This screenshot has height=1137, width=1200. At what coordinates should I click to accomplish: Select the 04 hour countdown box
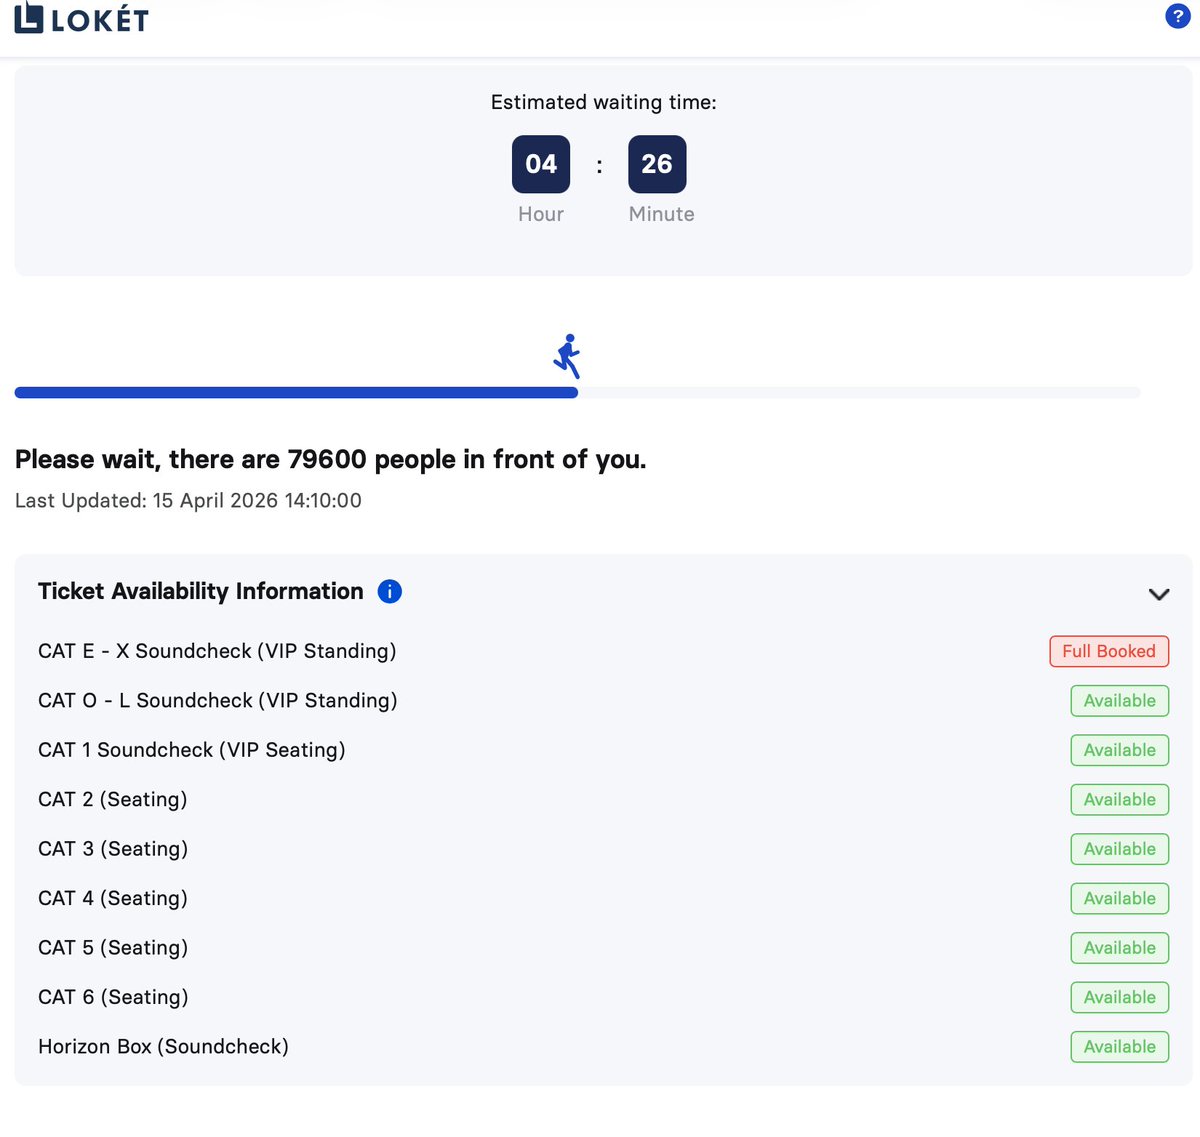(x=541, y=164)
